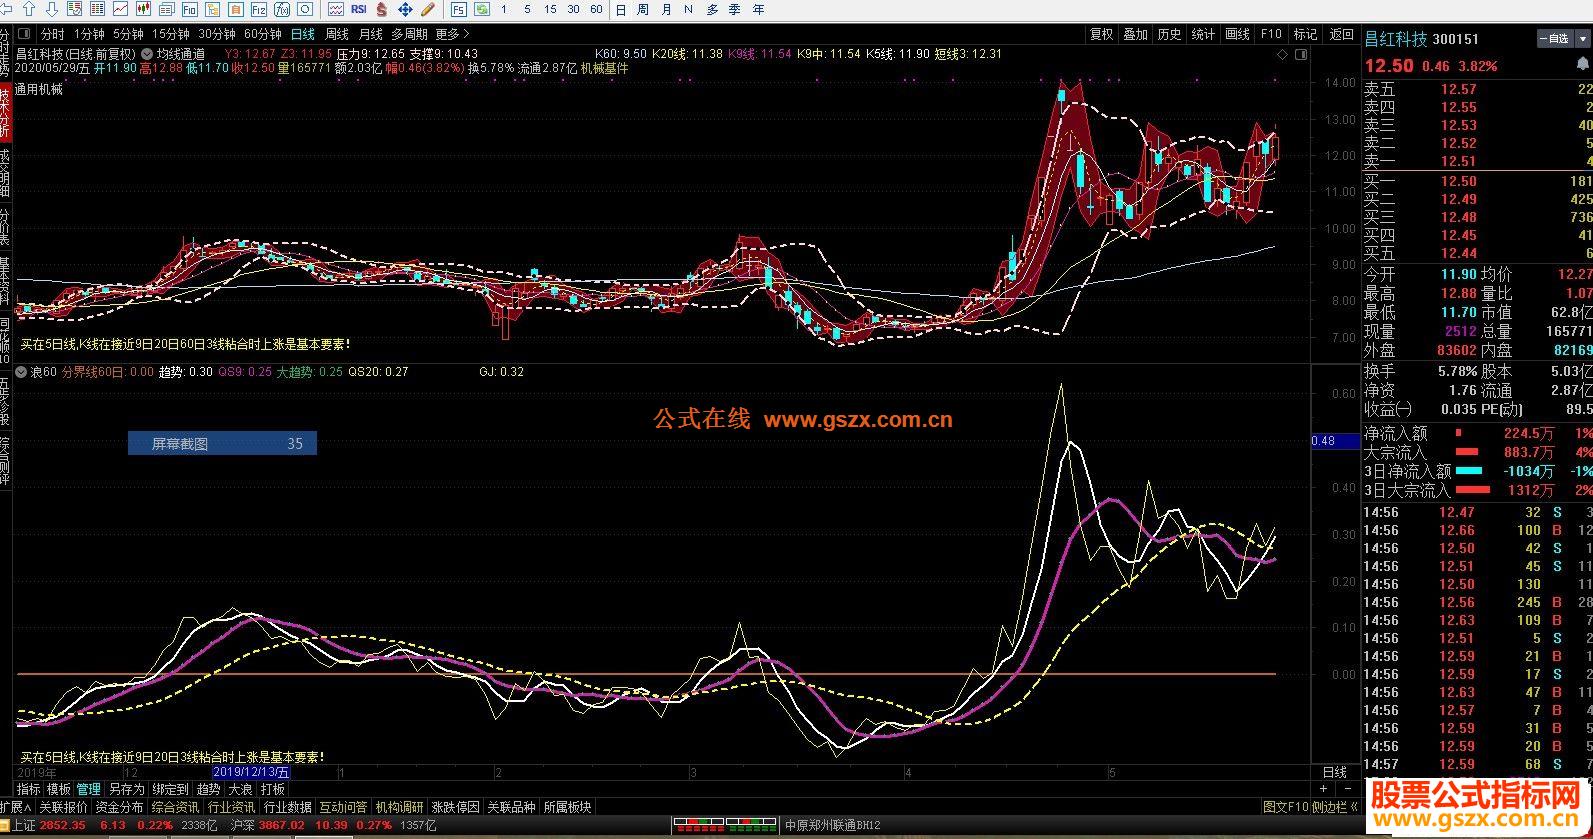This screenshot has width=1593, height=839.
Task: Click the 2019/12/13 date marker
Action: pyautogui.click(x=251, y=772)
